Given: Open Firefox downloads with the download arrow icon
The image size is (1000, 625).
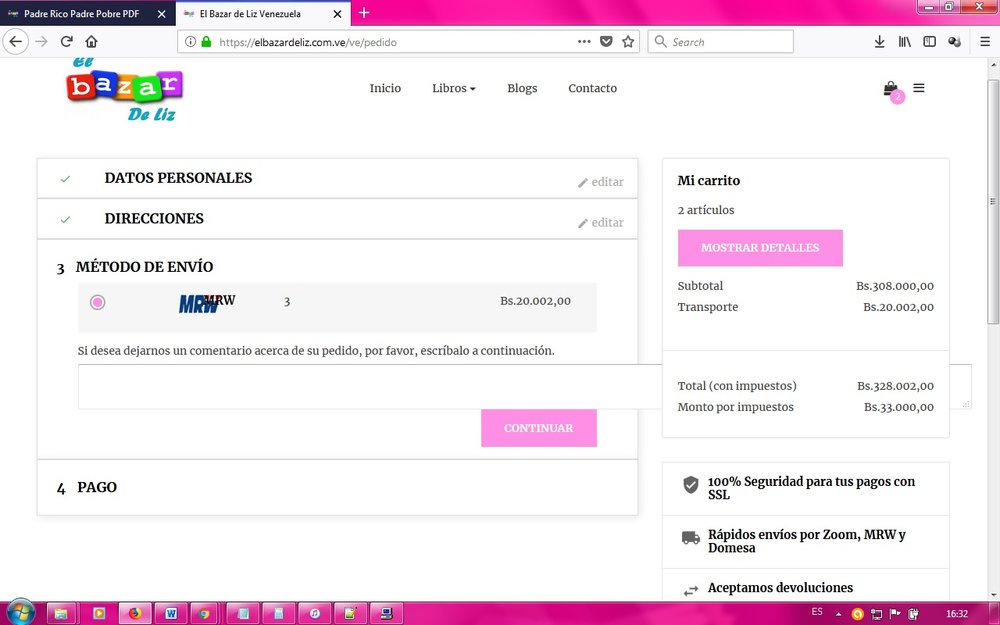Looking at the screenshot, I should [x=878, y=41].
